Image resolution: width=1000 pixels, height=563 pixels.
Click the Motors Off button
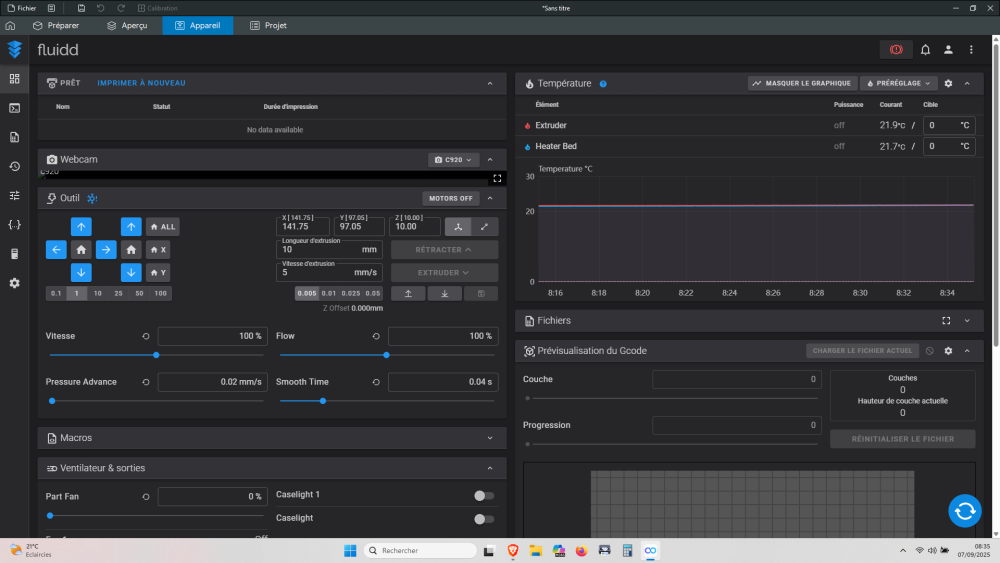point(451,198)
